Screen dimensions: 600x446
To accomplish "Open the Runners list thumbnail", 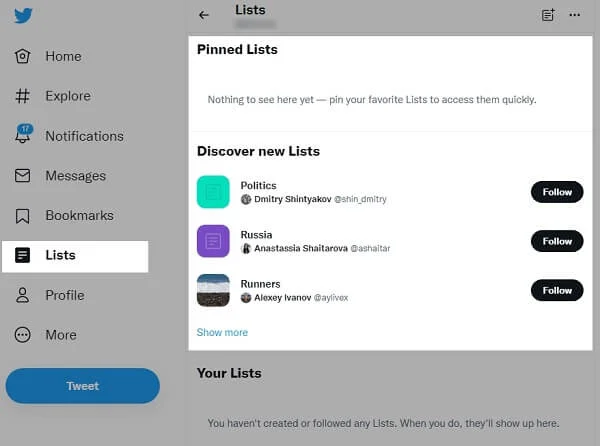I will pos(213,290).
